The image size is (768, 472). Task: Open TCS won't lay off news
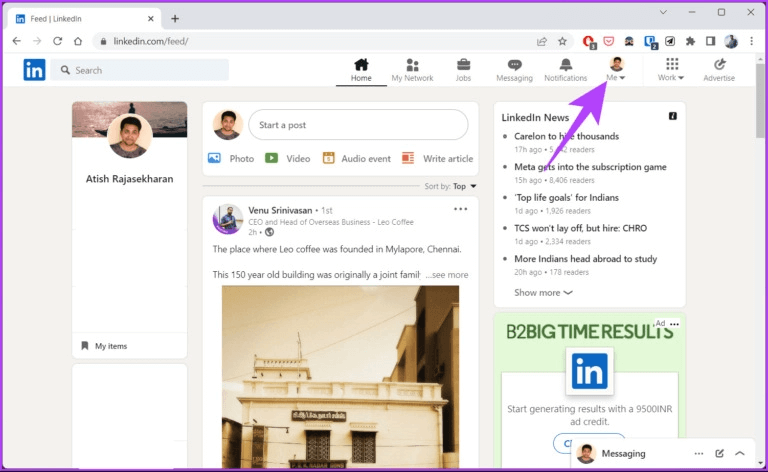pyautogui.click(x=580, y=228)
